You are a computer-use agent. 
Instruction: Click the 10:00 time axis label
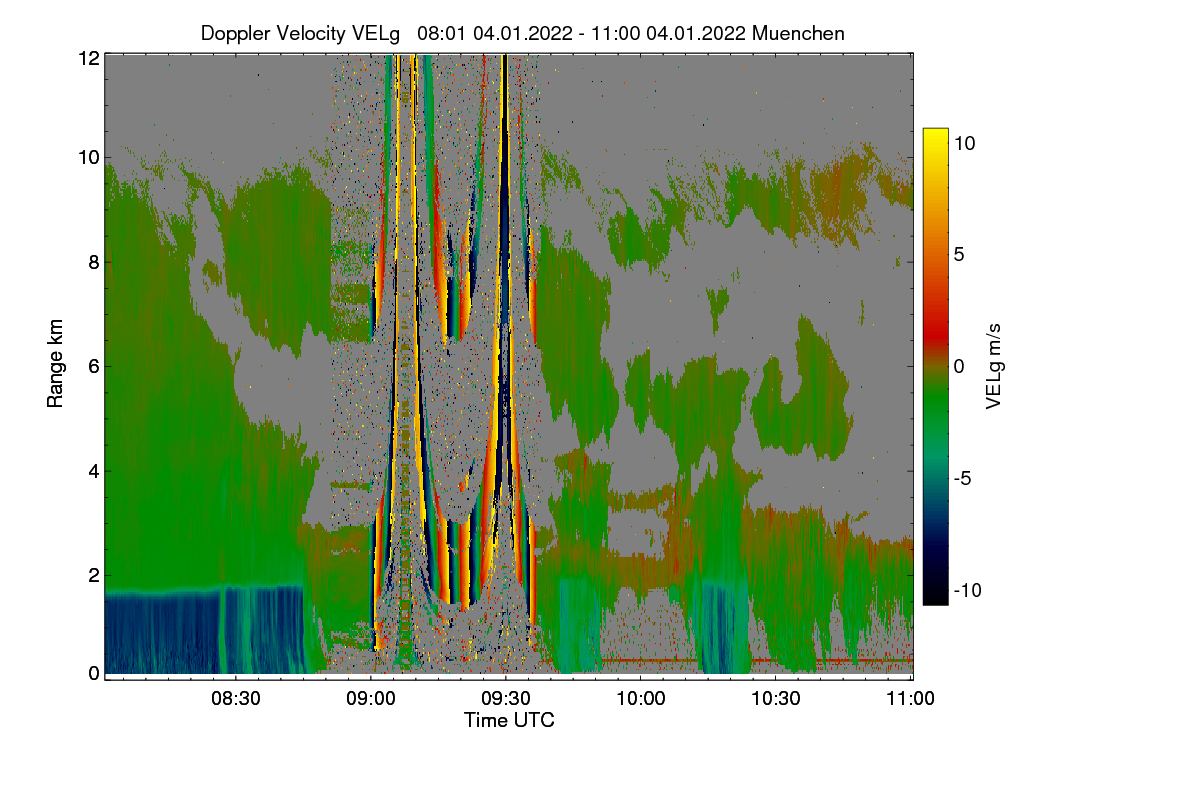tap(641, 699)
